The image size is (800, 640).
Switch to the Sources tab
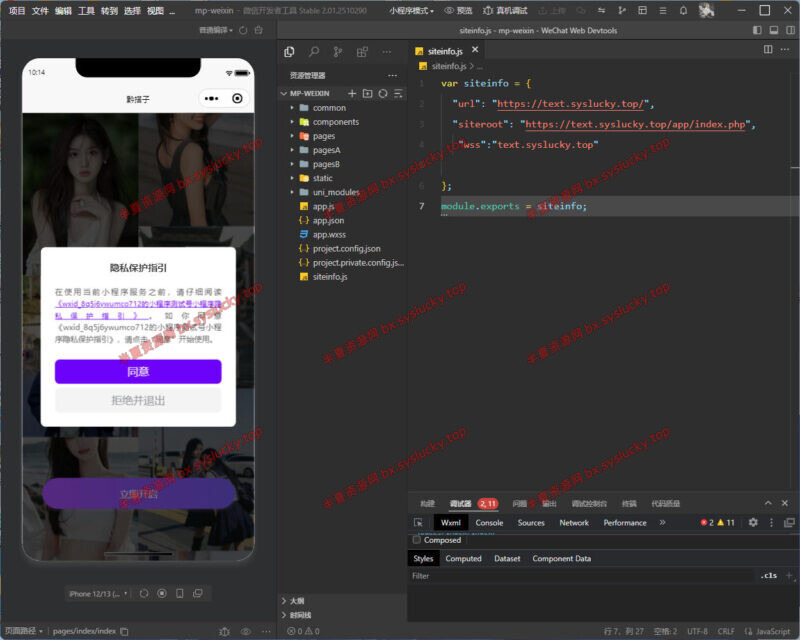click(x=531, y=523)
